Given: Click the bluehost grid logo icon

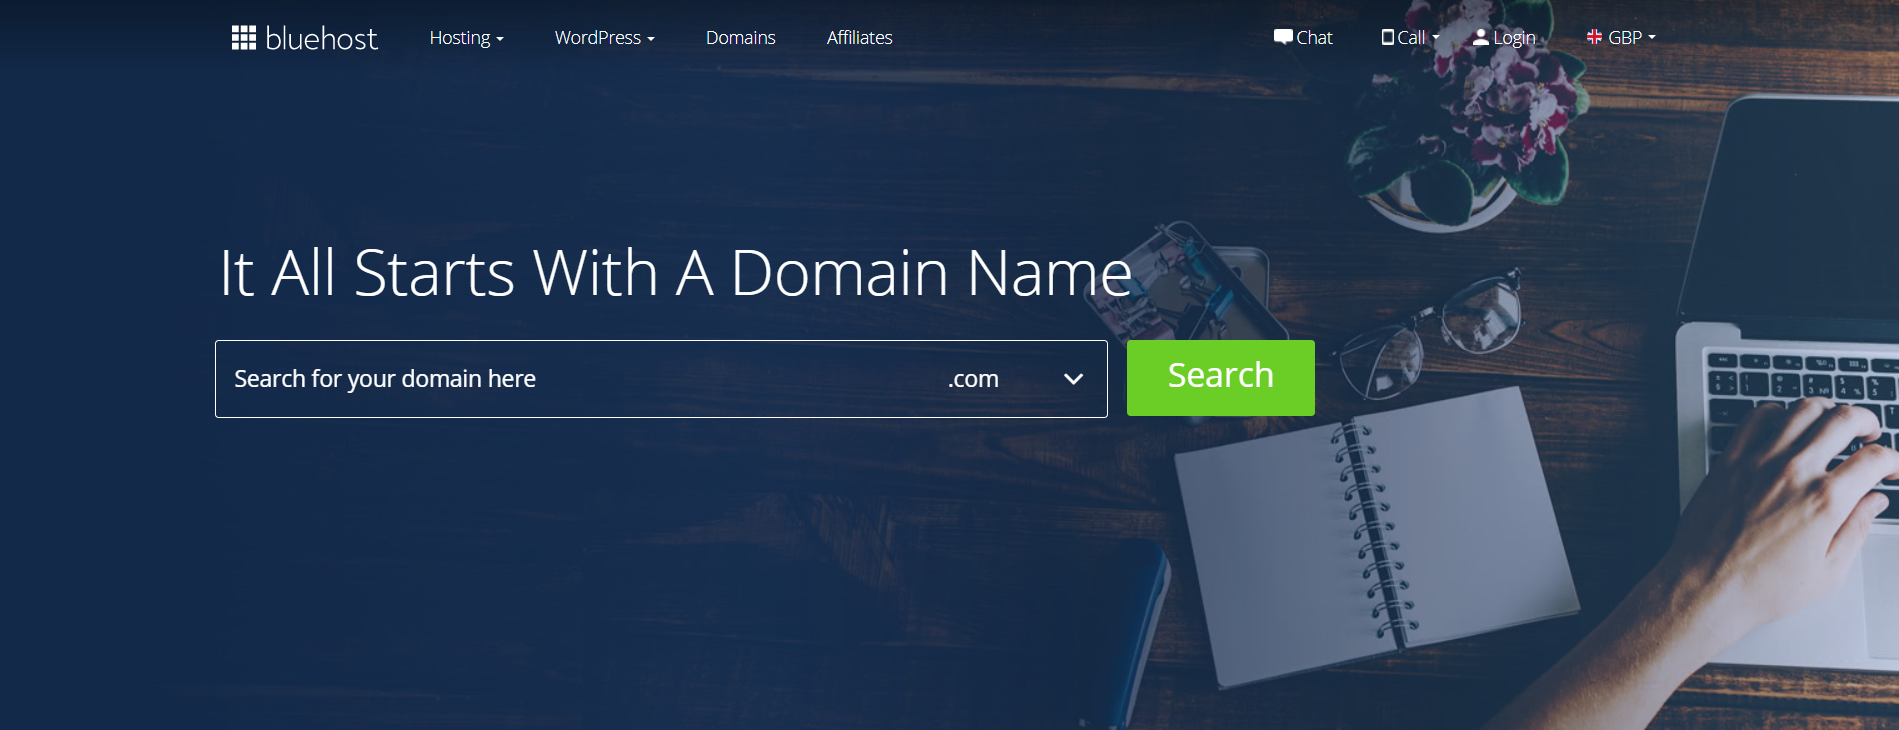Looking at the screenshot, I should [x=244, y=38].
